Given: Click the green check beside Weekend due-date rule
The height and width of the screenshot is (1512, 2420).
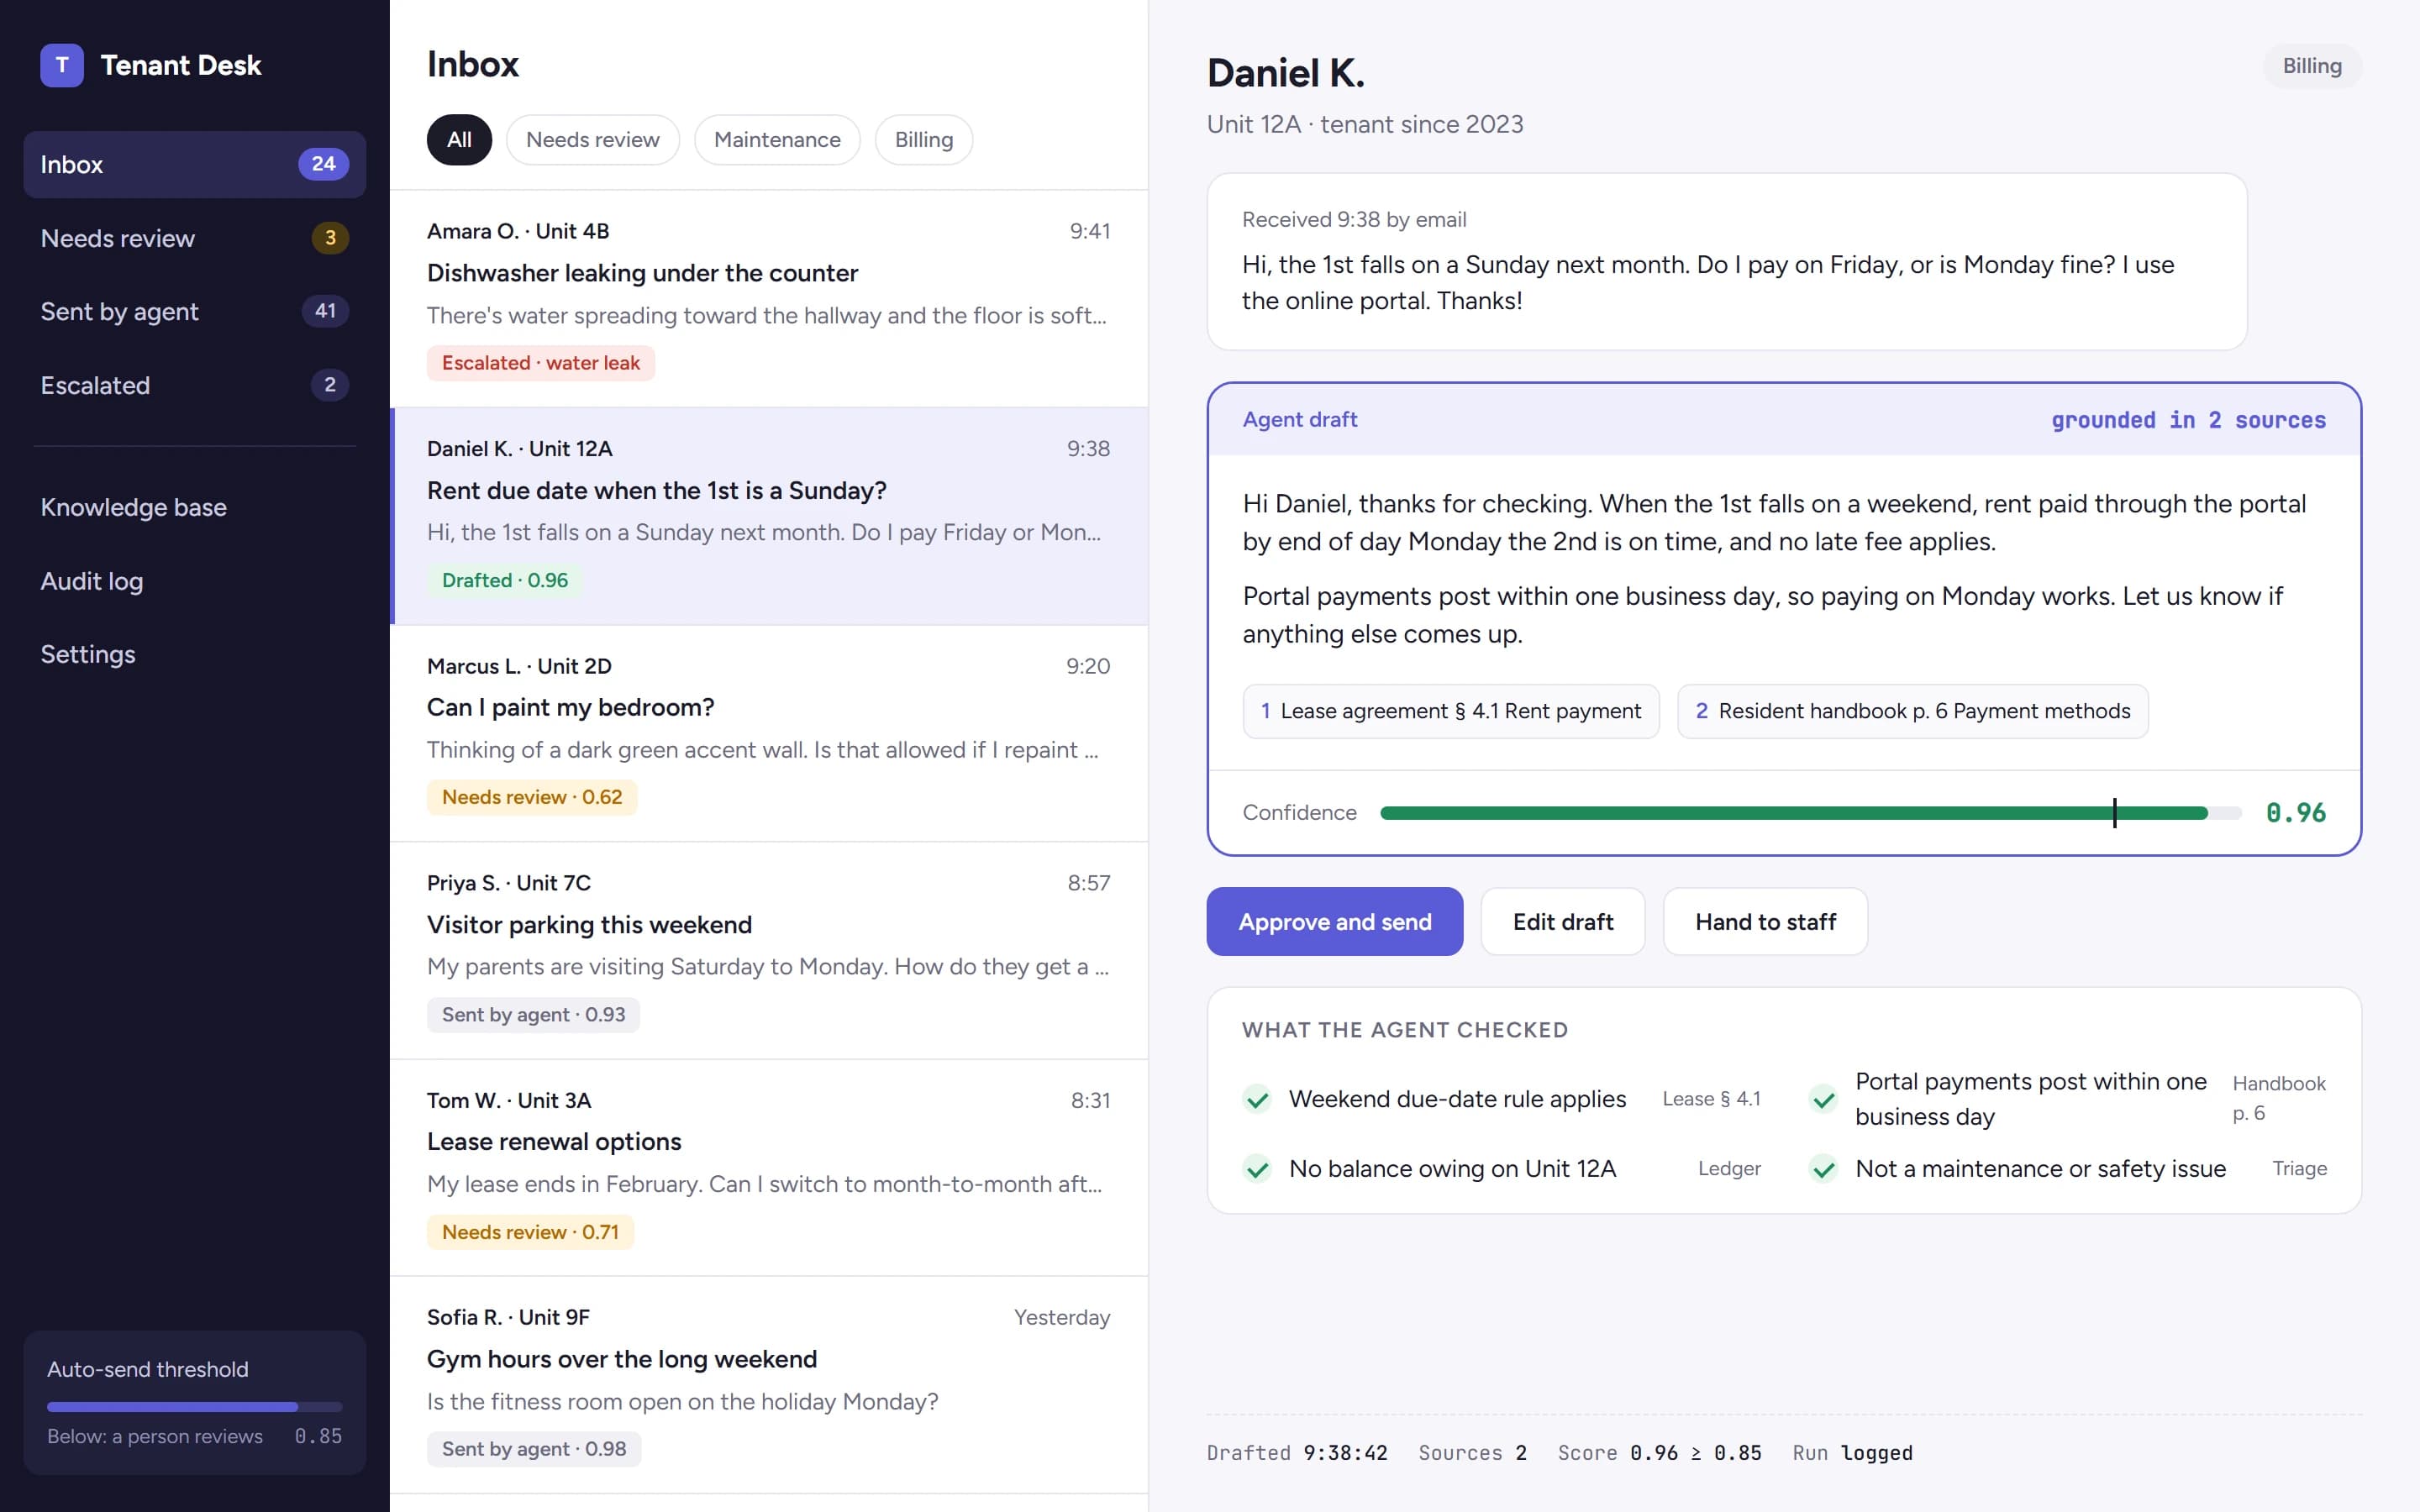Looking at the screenshot, I should [1257, 1099].
